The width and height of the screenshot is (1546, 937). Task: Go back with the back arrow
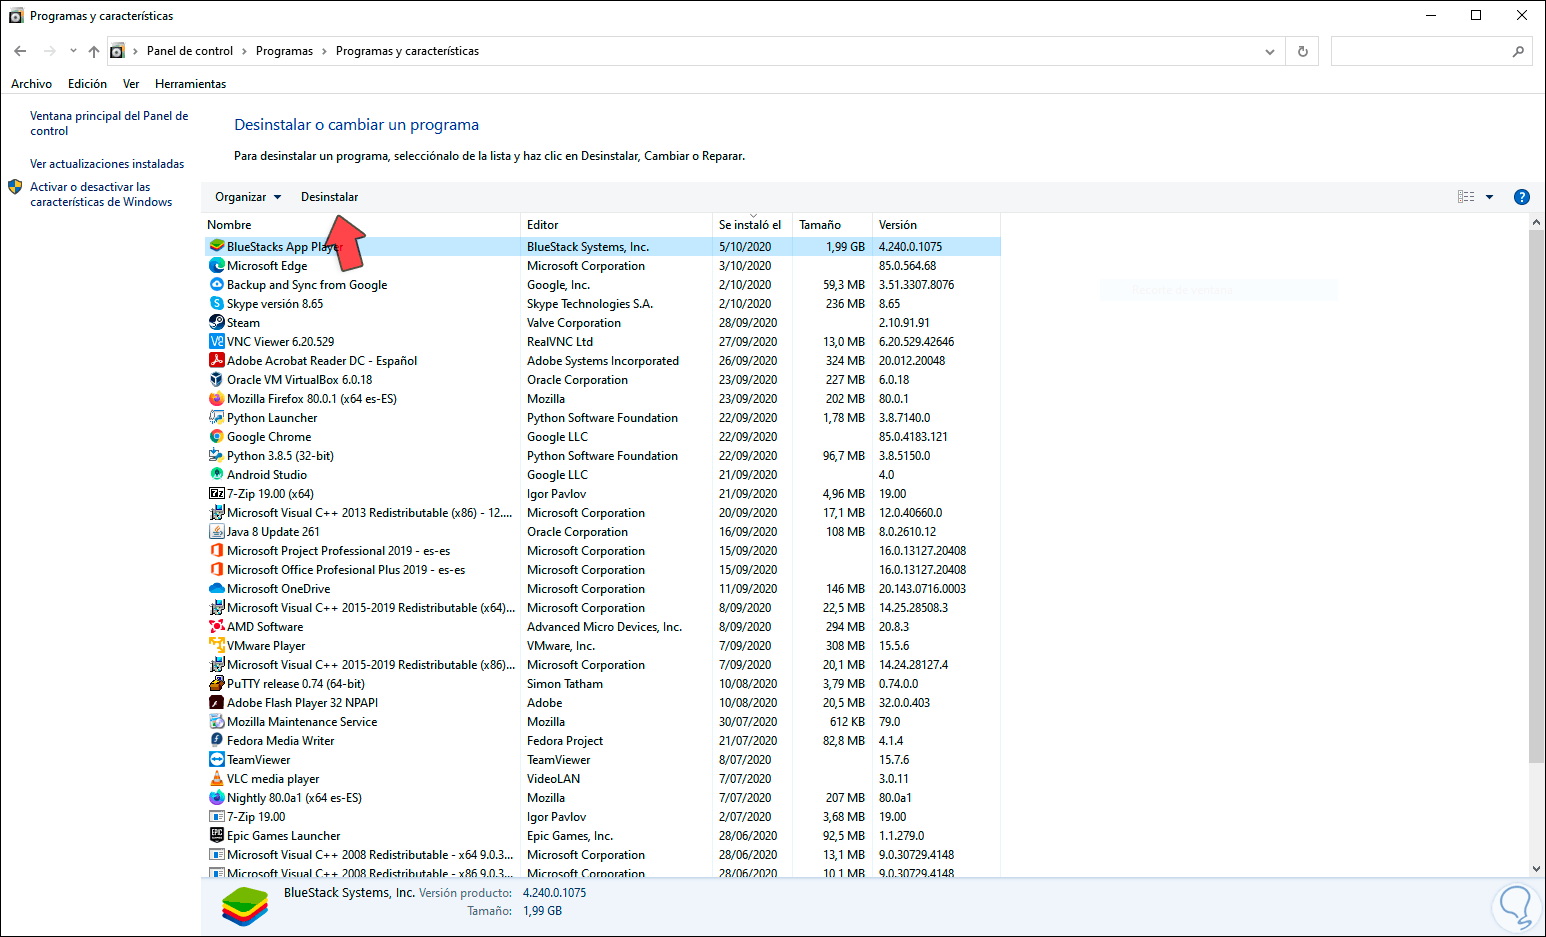[20, 51]
